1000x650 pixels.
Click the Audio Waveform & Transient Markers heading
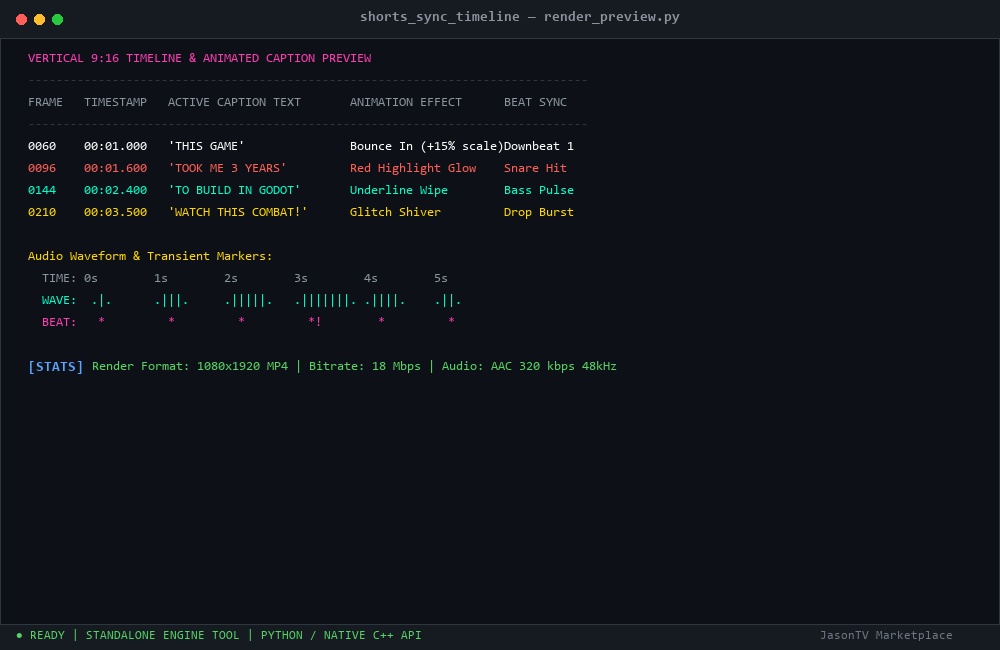pyautogui.click(x=150, y=256)
